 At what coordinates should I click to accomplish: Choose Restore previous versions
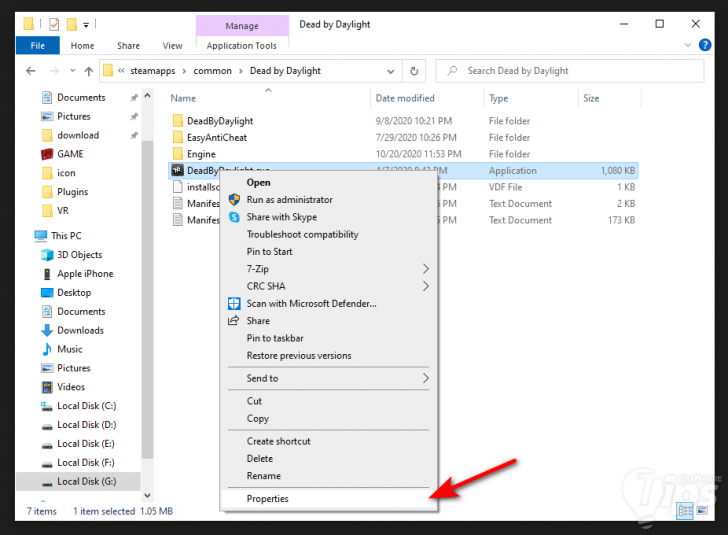329,356
